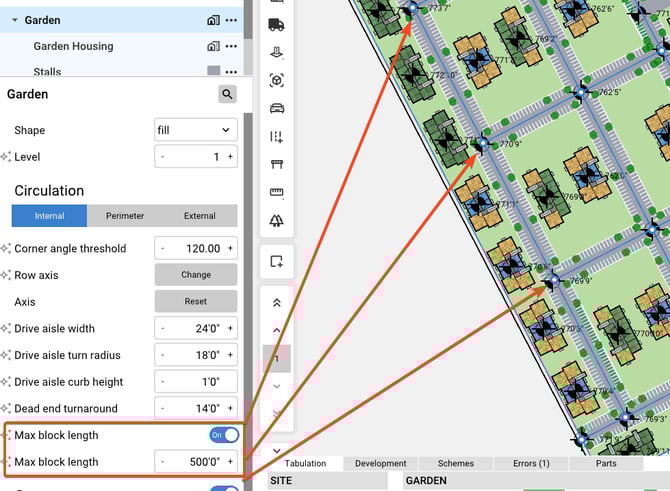Toggle the Max block length switch
This screenshot has width=670, height=491.
coord(224,435)
